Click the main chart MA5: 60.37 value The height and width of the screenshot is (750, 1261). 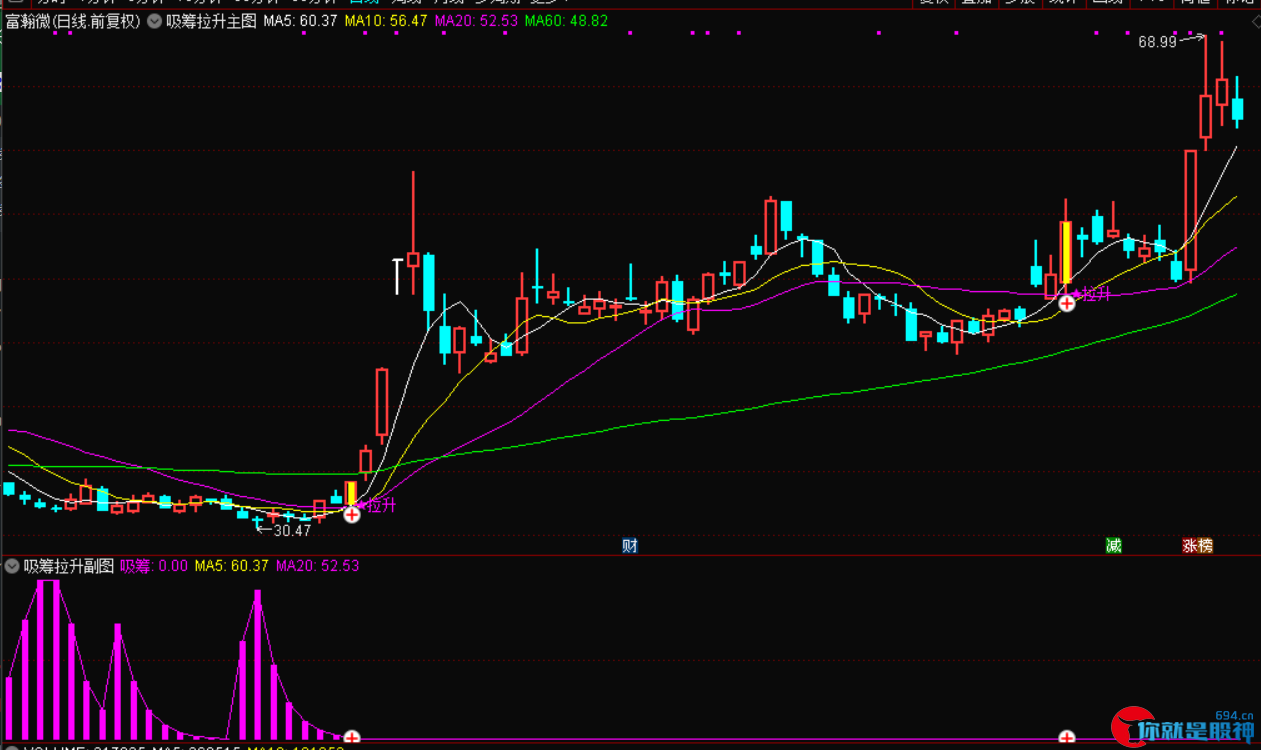[x=300, y=20]
